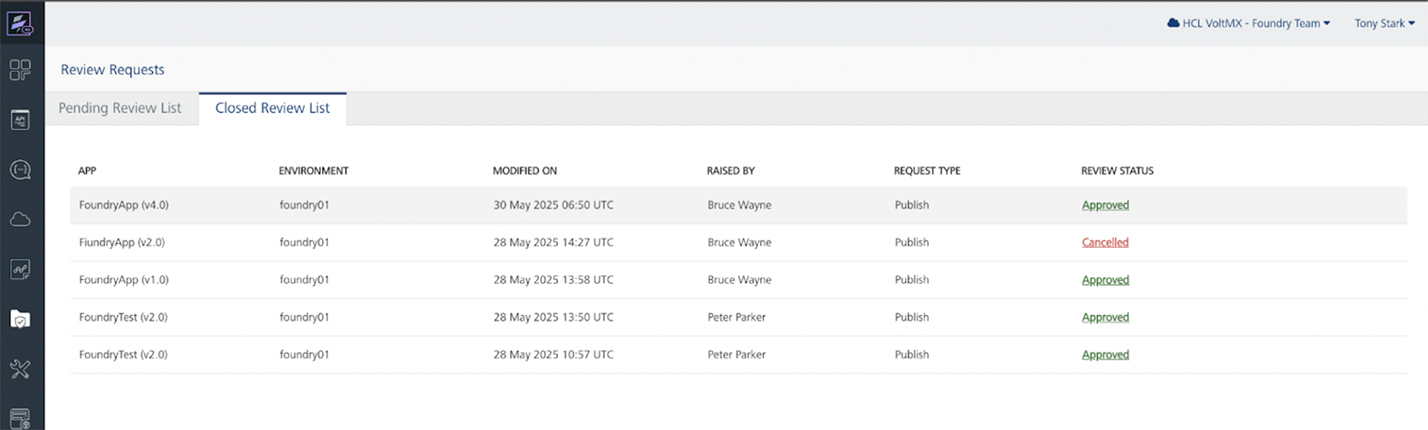Click the Cancelled status link

coord(1105,242)
